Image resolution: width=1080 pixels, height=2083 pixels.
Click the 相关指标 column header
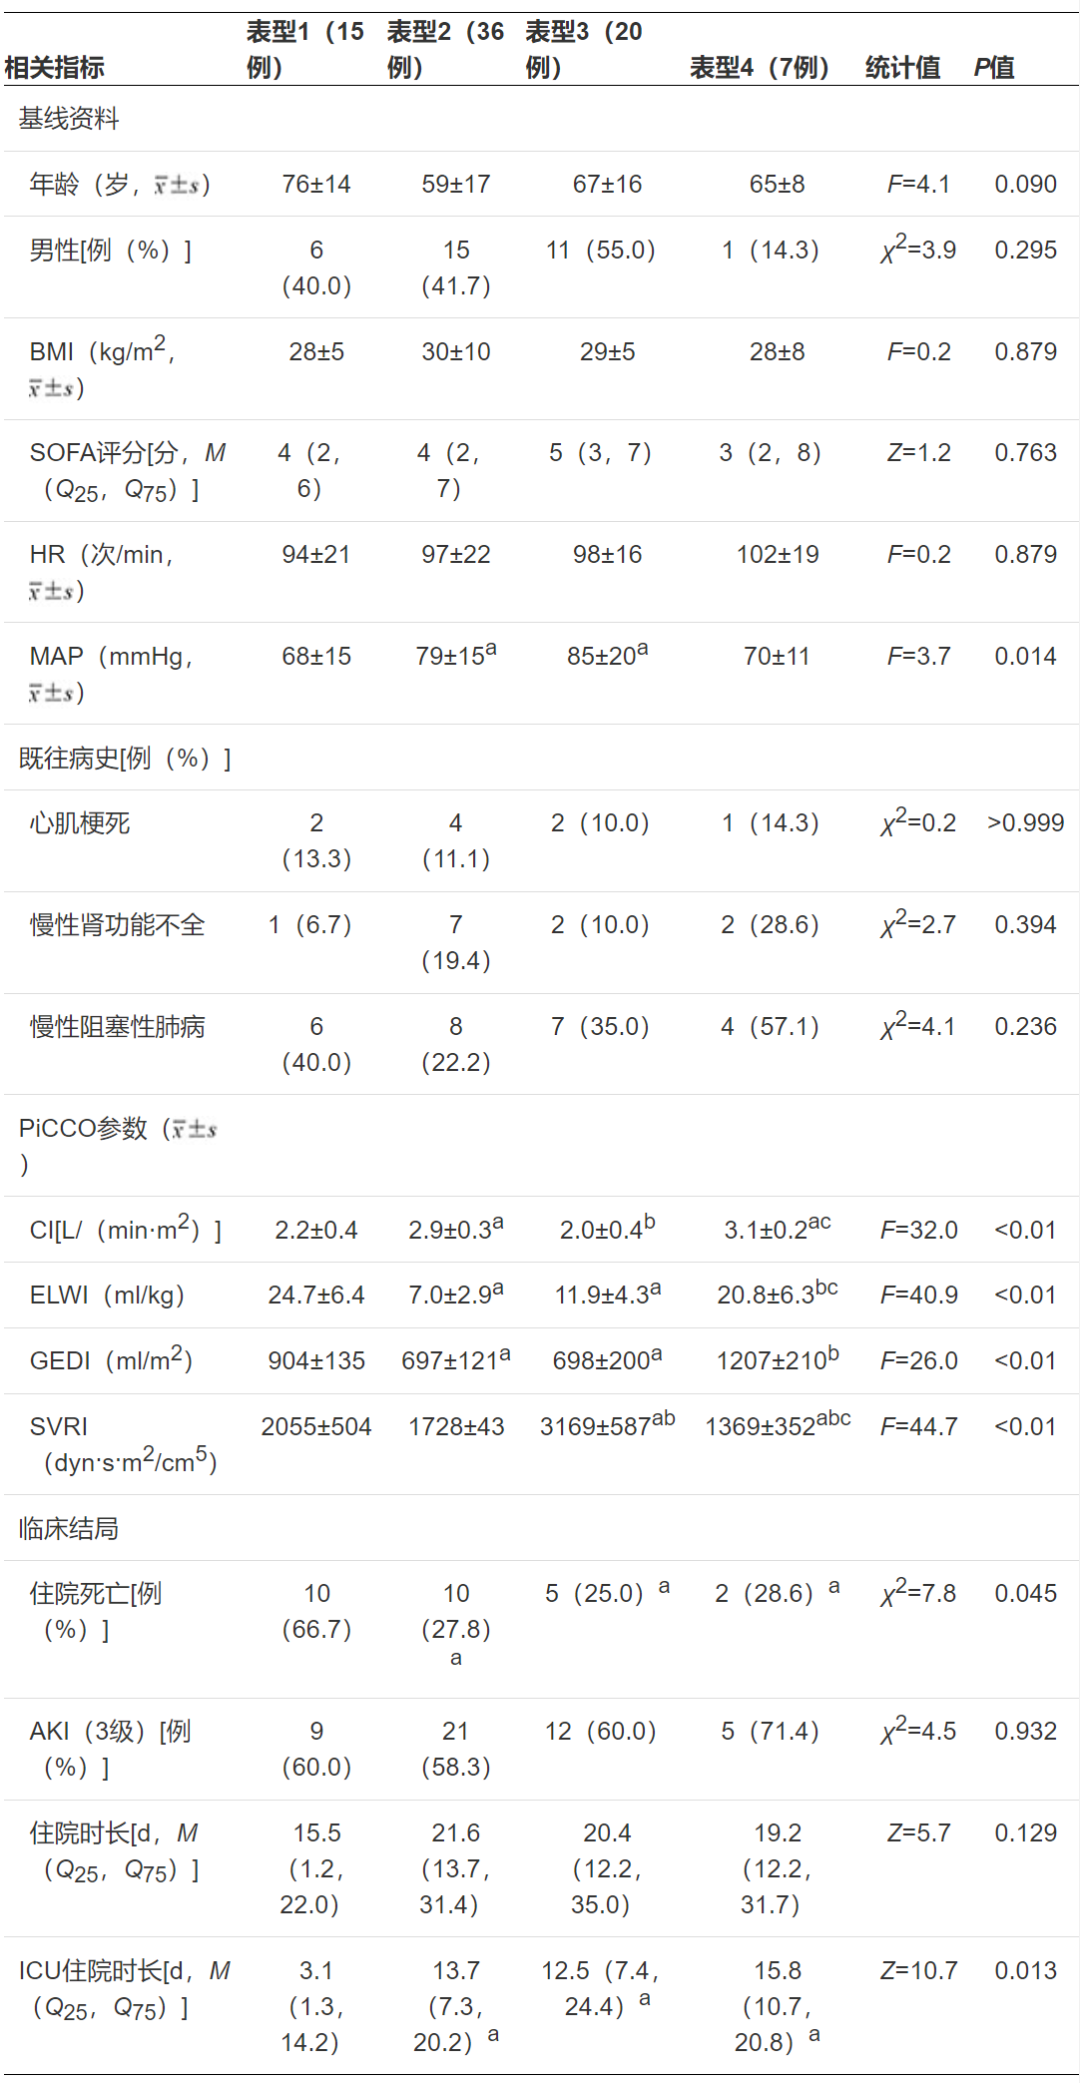[55, 68]
